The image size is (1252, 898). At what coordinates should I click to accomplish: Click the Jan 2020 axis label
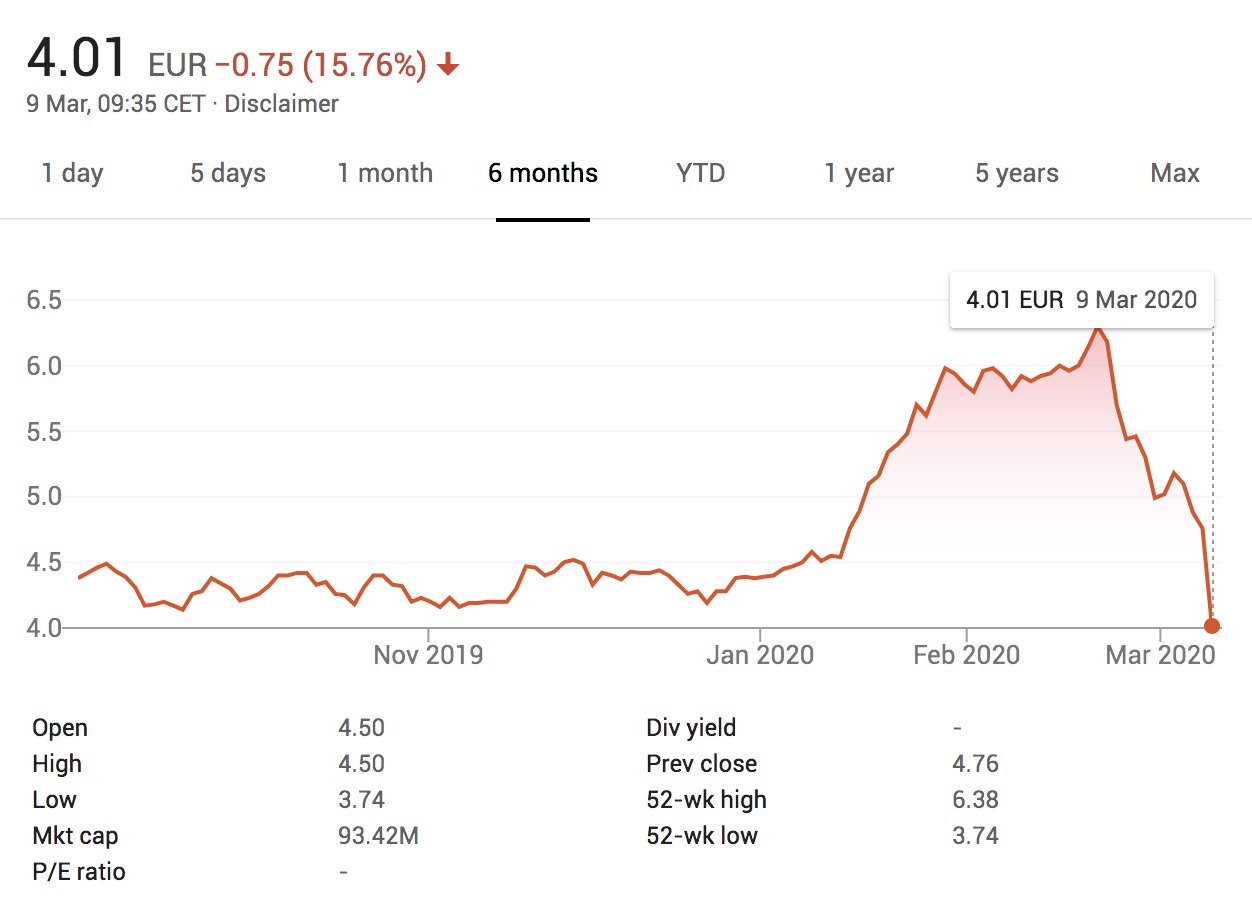point(760,655)
